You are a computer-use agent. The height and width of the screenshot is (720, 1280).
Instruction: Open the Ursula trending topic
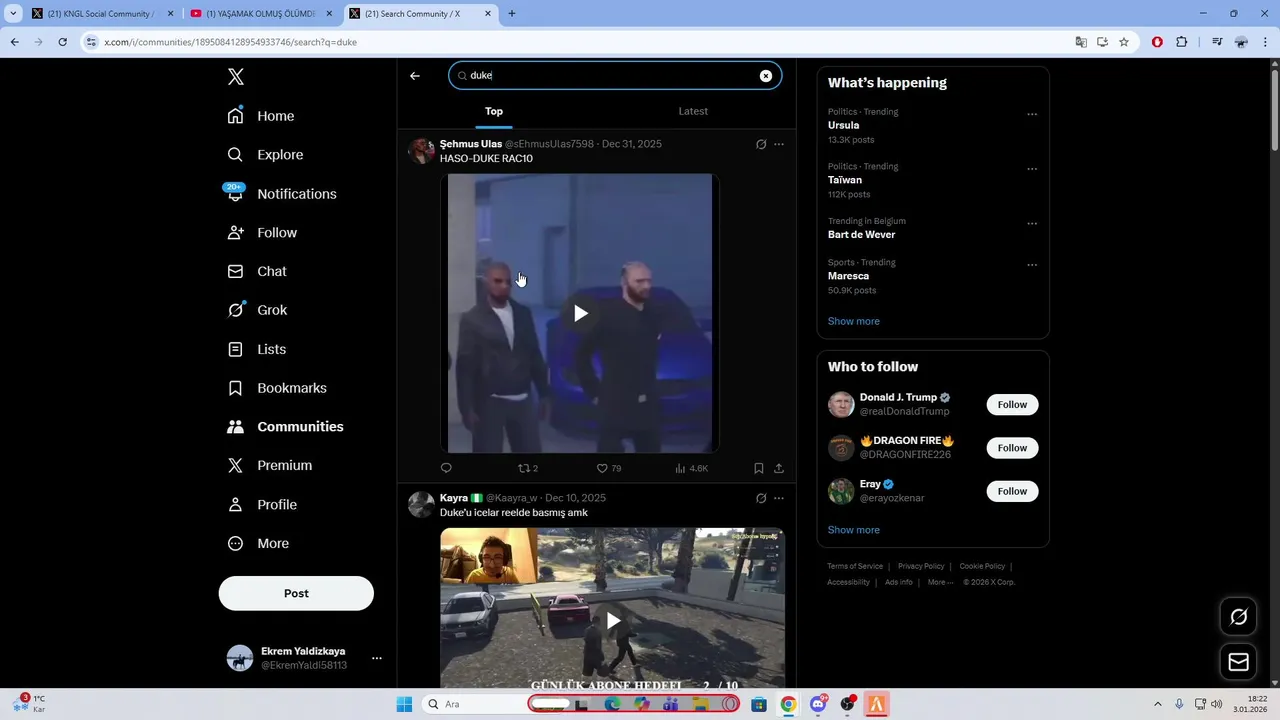844,126
